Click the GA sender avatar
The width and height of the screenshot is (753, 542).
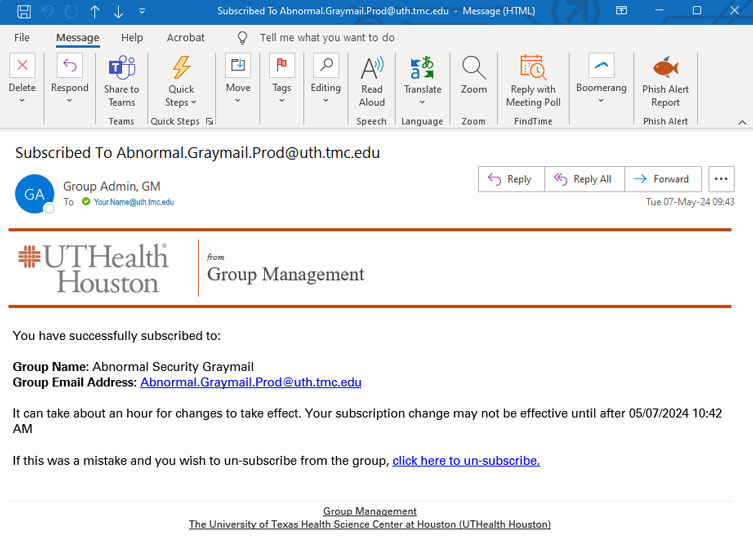(35, 193)
